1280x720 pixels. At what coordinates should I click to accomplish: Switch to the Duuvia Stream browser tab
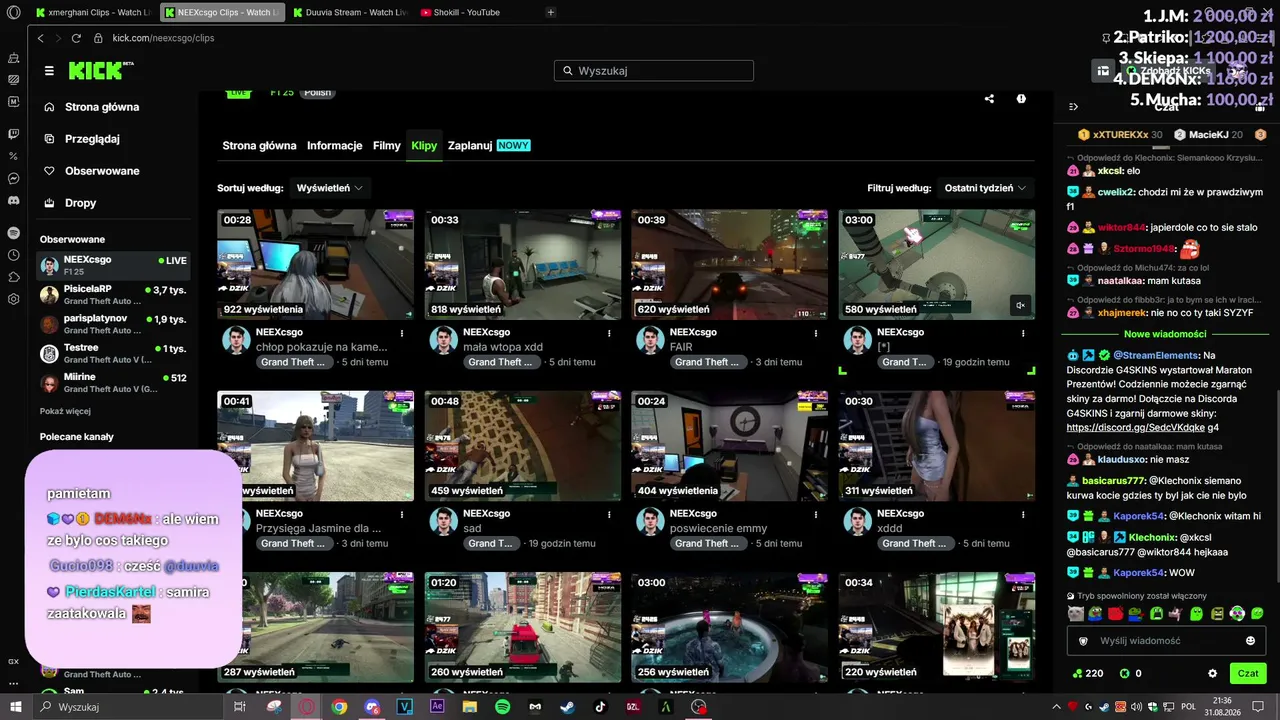tap(350, 13)
